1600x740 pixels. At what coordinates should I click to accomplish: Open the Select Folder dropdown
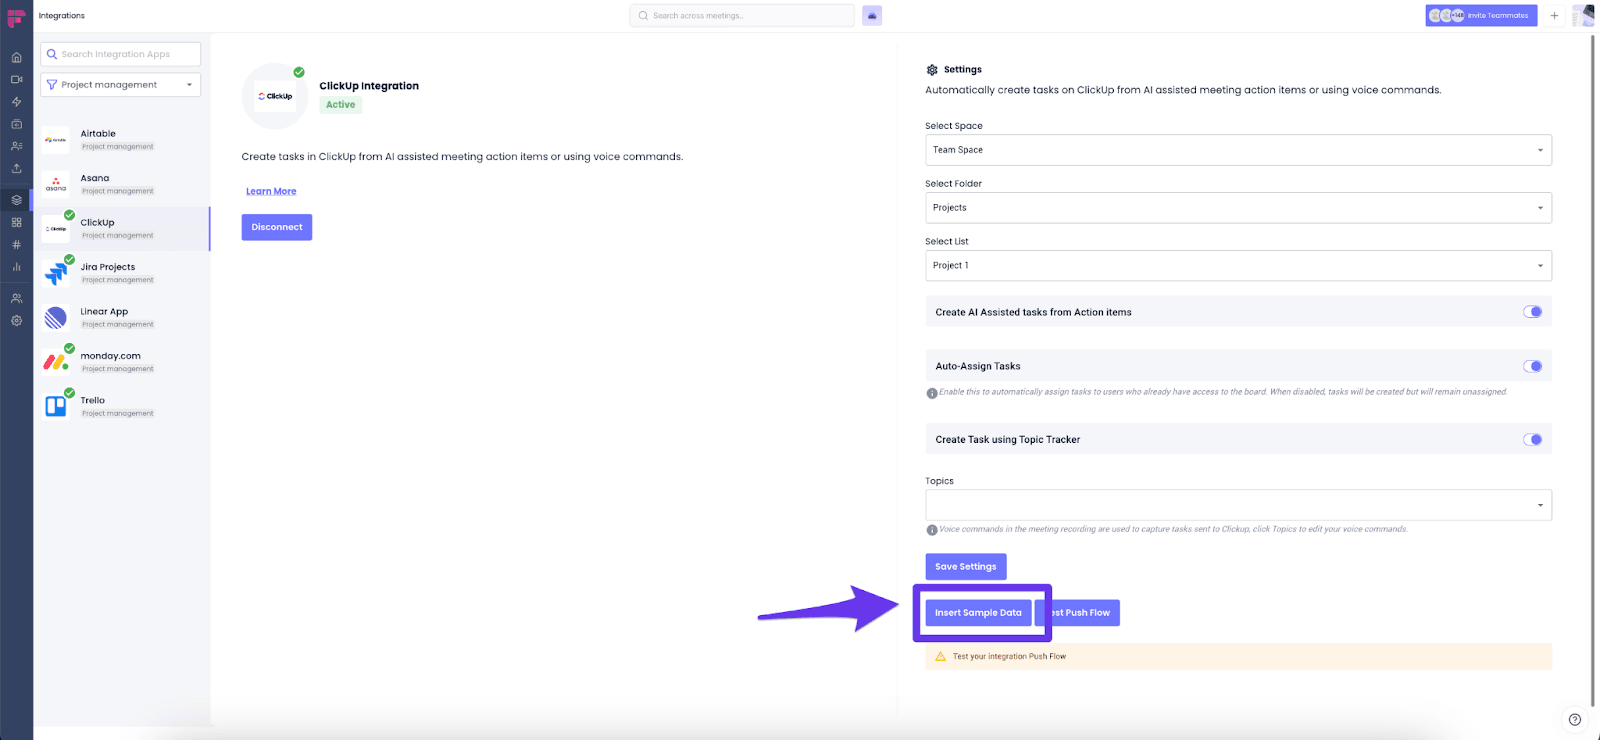1238,208
